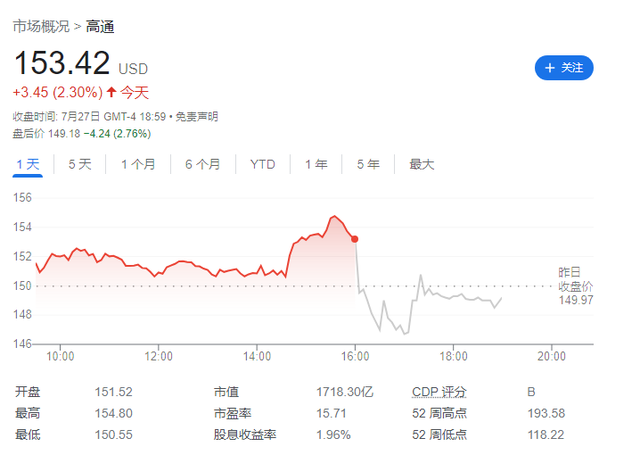Click the red up arrow beside 今天

click(x=111, y=91)
